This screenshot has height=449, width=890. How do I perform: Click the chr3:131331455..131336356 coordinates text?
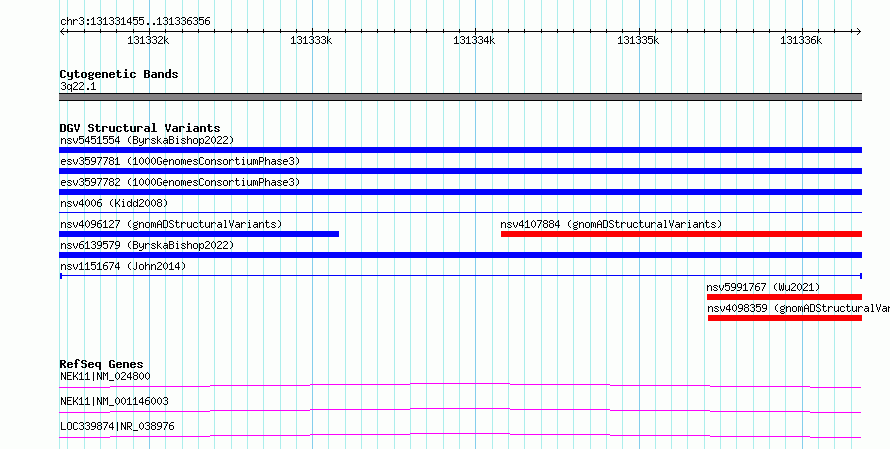pos(135,22)
